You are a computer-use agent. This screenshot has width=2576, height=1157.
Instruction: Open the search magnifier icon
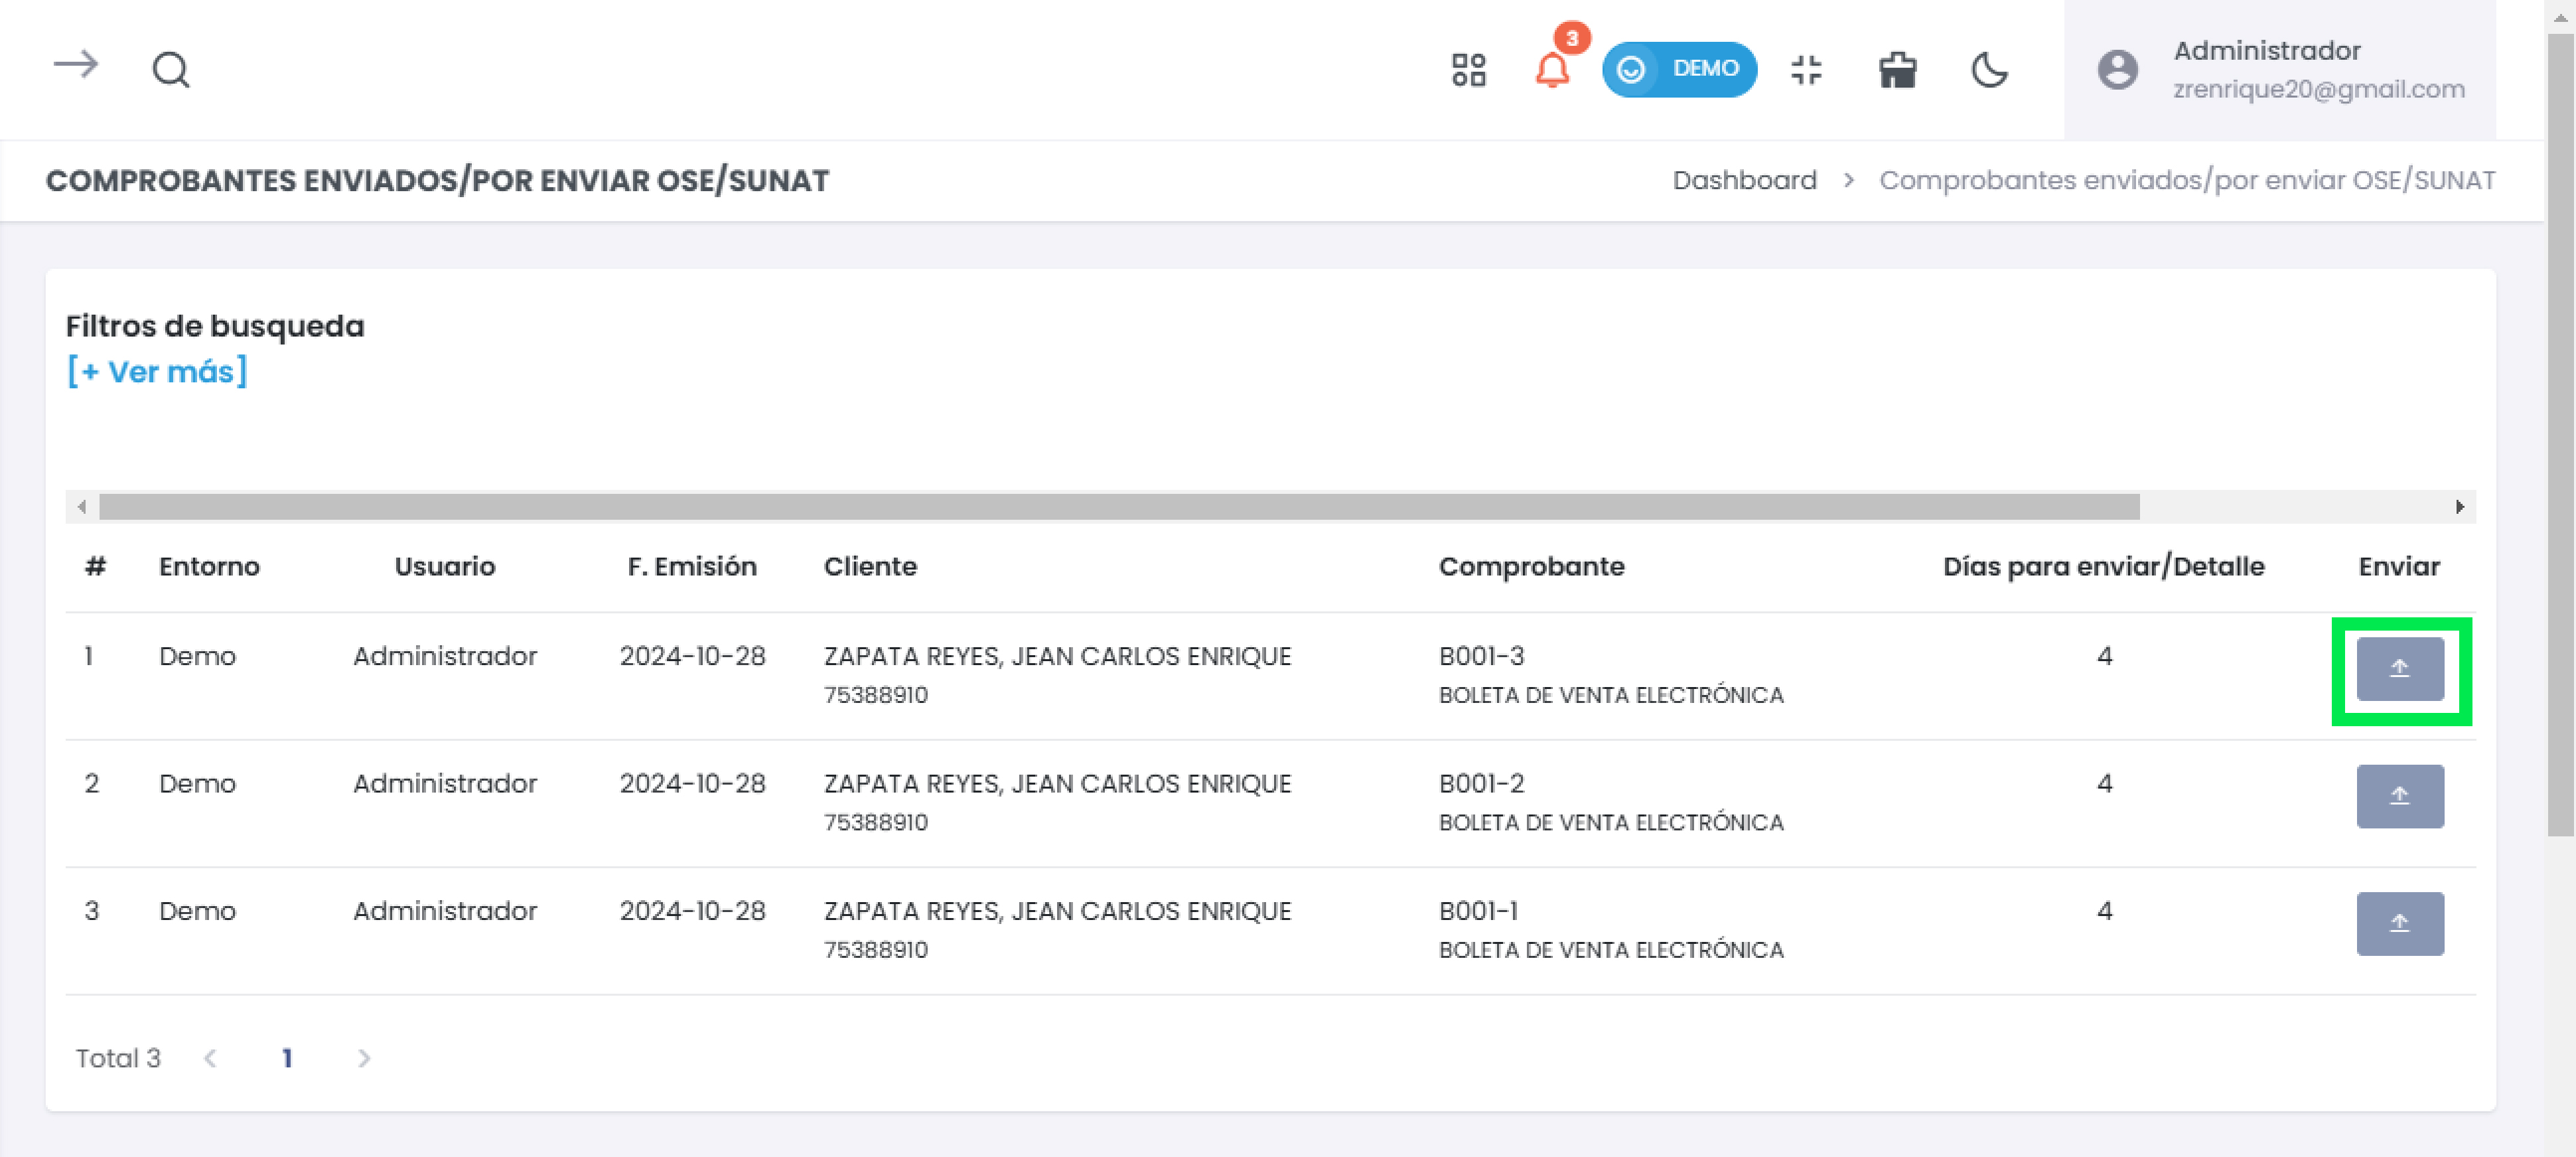171,70
